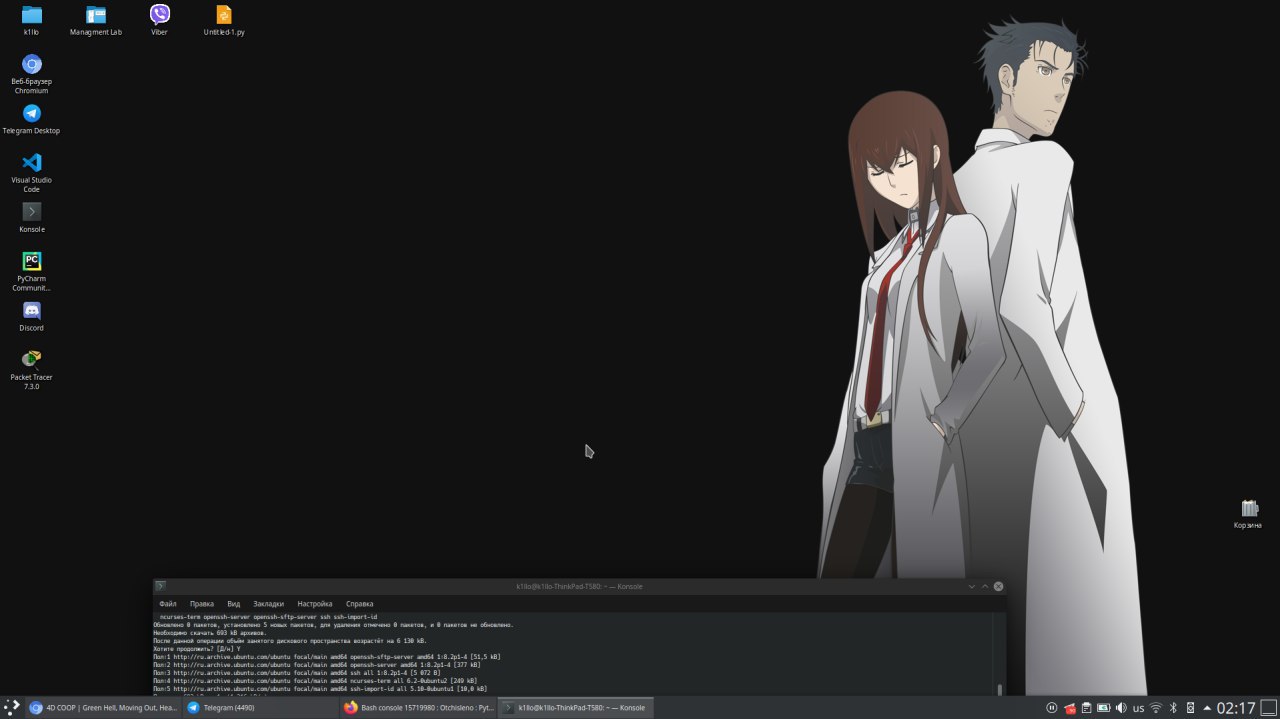
Task: Open the clipboard tray icon
Action: click(1086, 708)
